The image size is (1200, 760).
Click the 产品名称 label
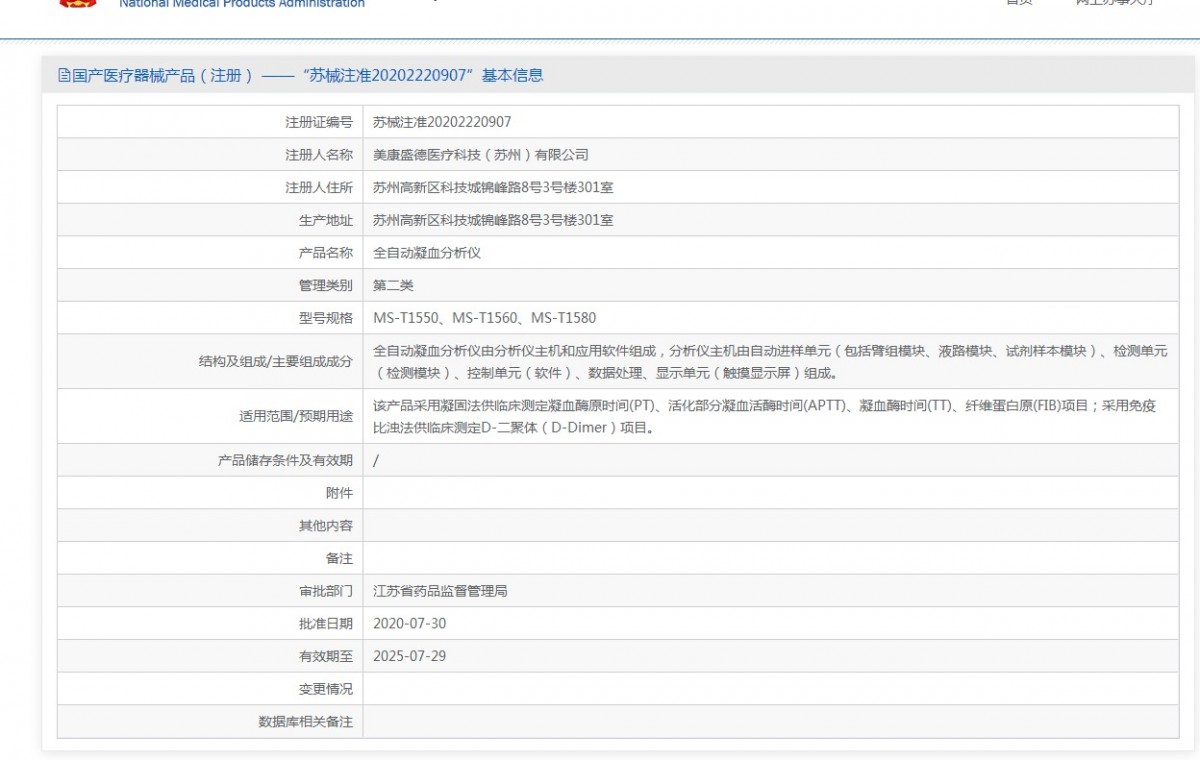[x=326, y=253]
